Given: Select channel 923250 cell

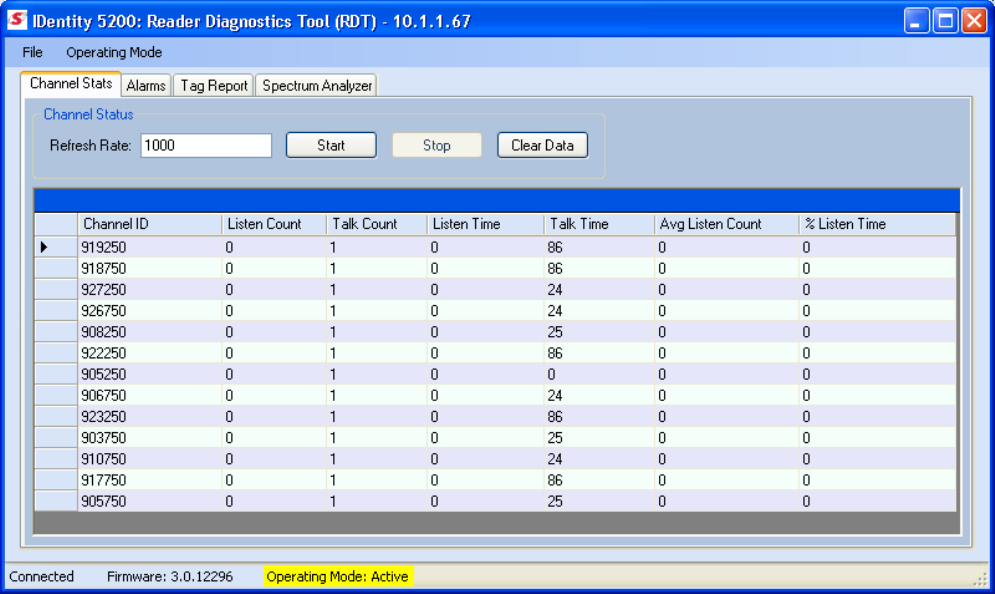Looking at the screenshot, I should 150,416.
